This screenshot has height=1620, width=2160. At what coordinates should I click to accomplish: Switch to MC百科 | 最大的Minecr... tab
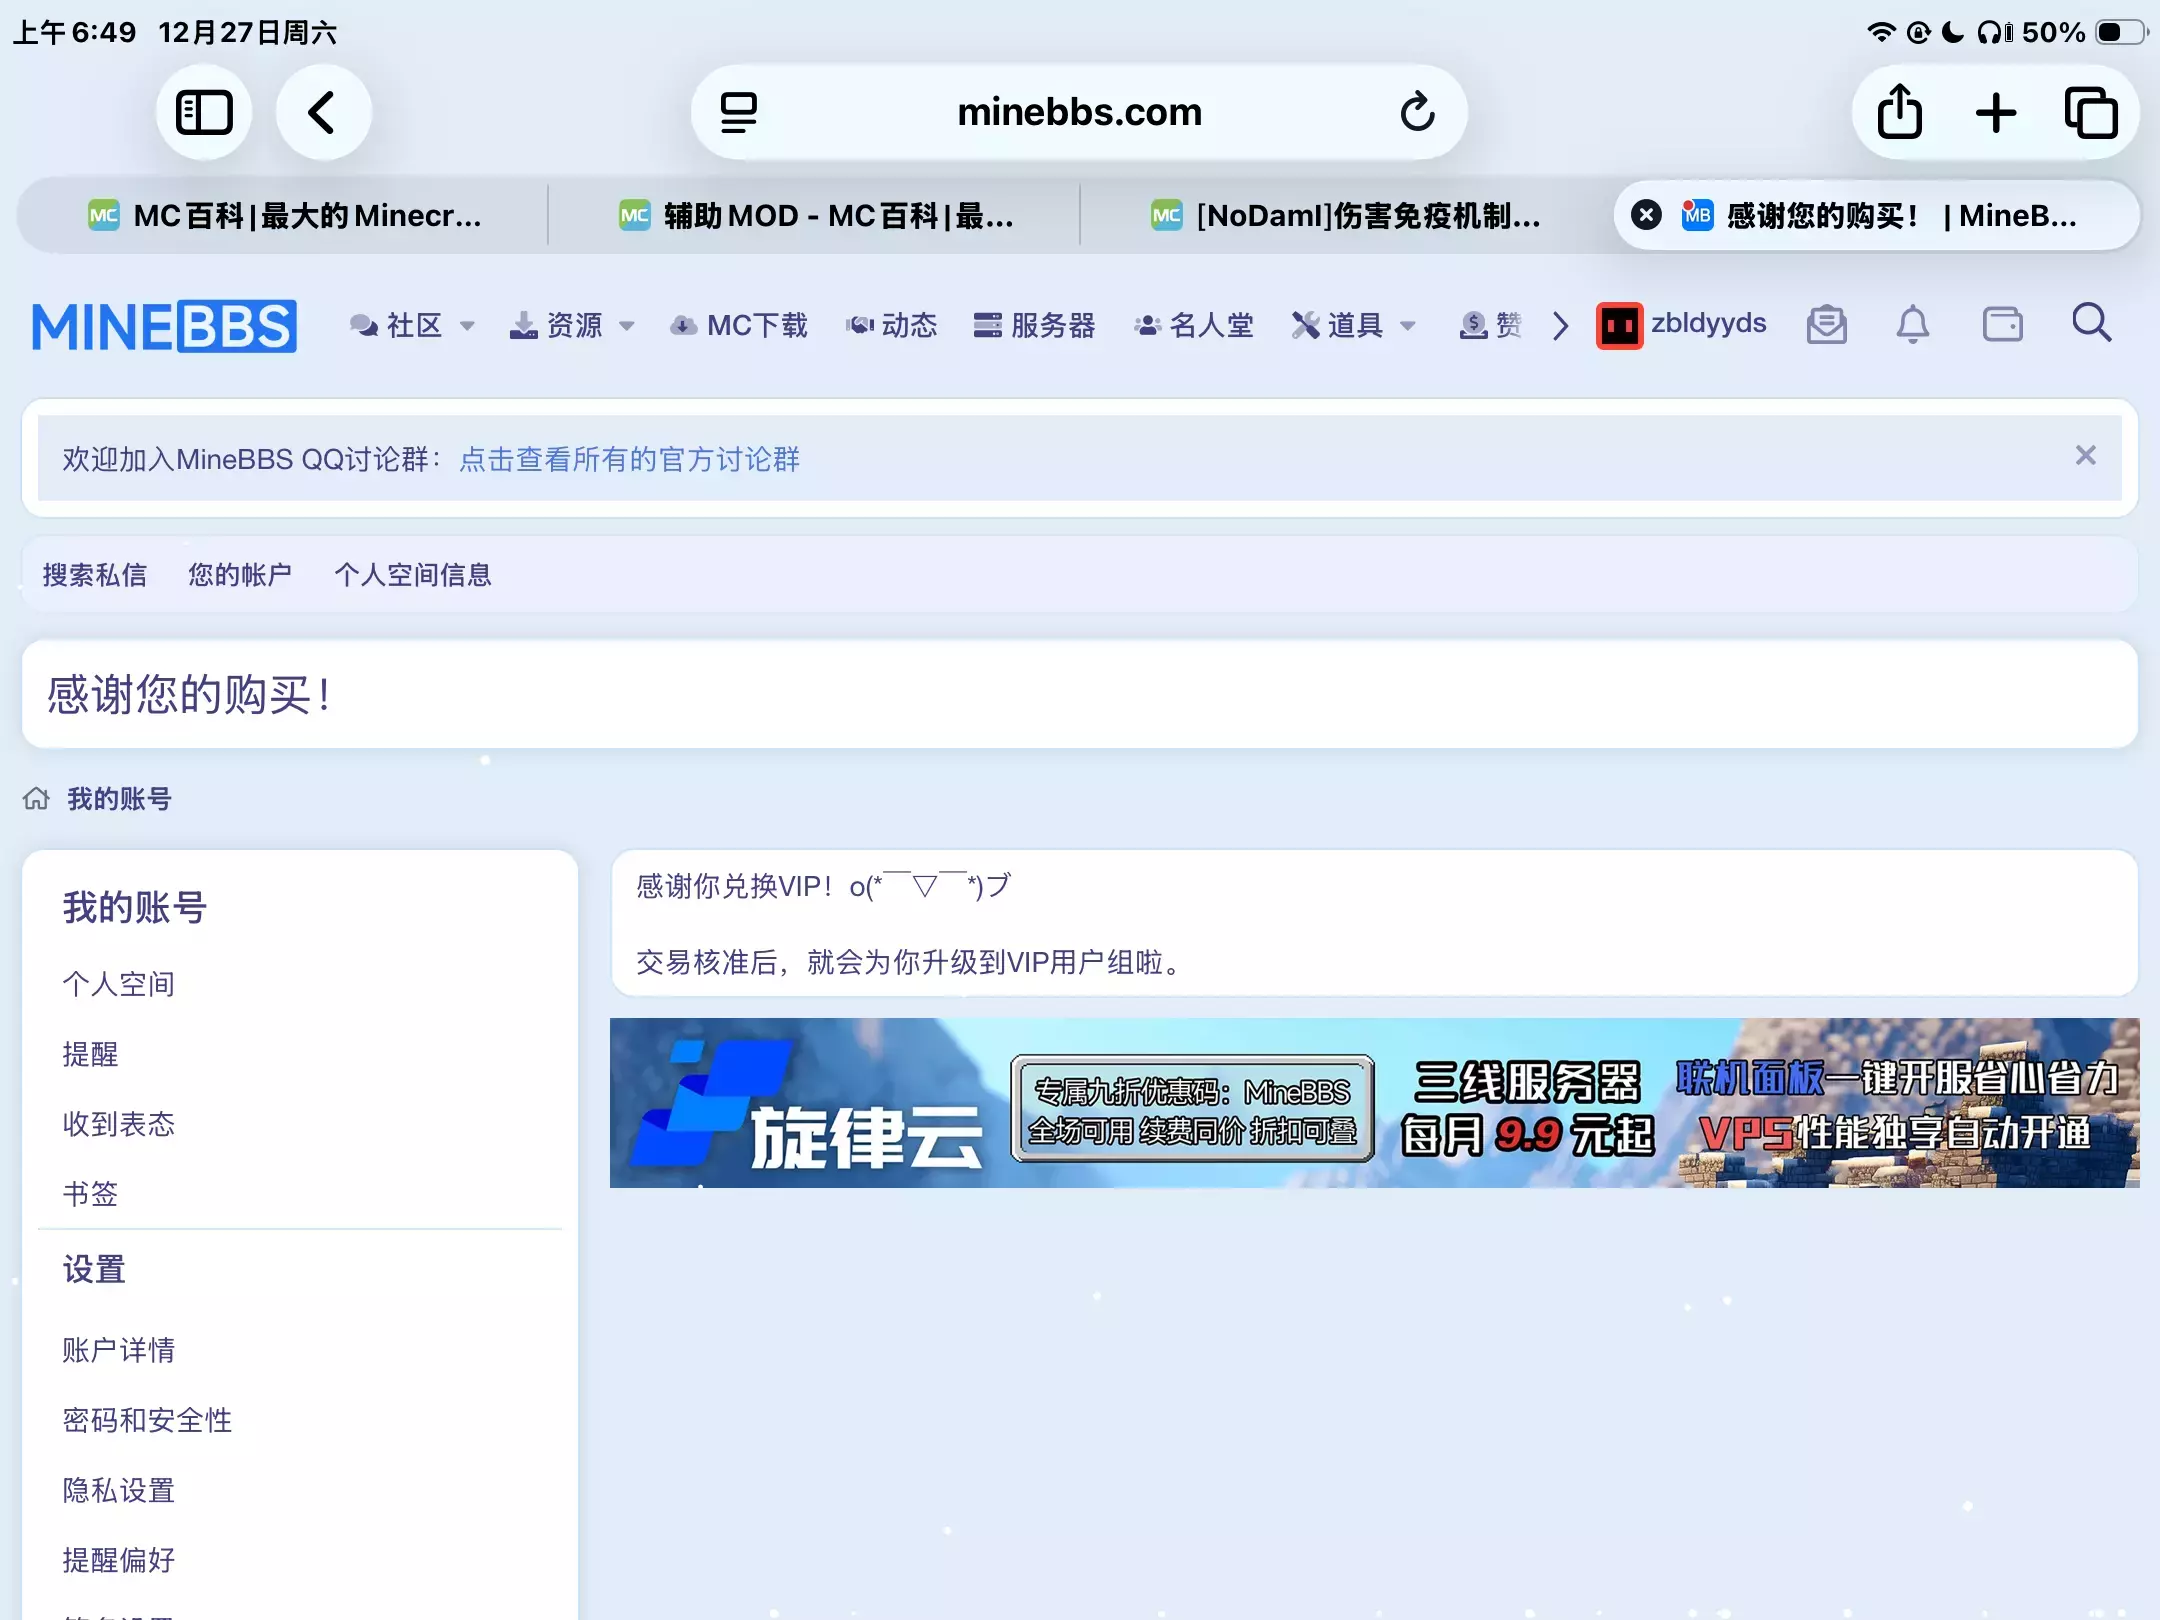284,215
